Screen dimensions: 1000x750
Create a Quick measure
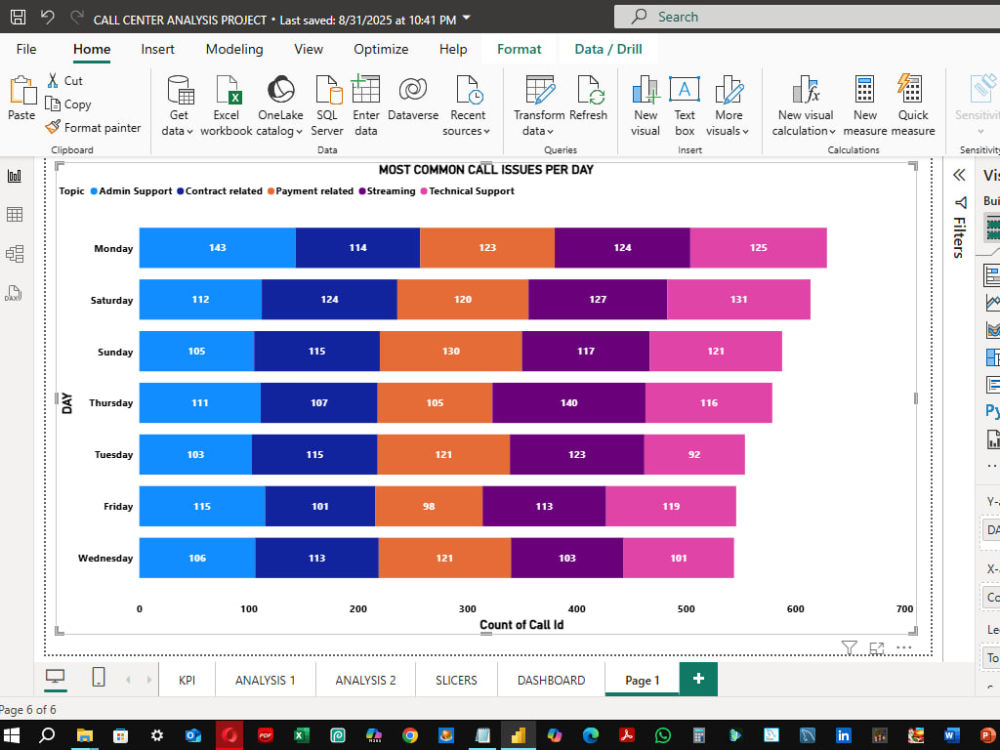pyautogui.click(x=913, y=105)
